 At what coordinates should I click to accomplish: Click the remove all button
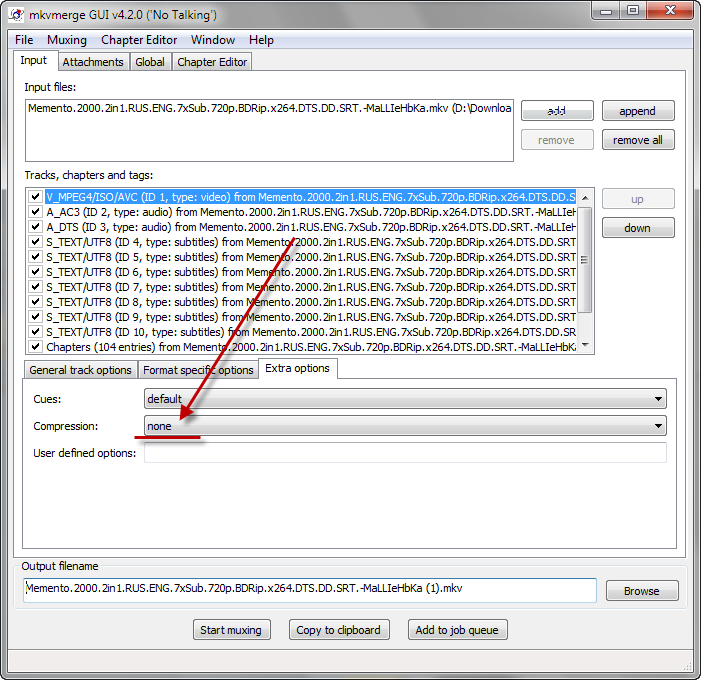(637, 140)
